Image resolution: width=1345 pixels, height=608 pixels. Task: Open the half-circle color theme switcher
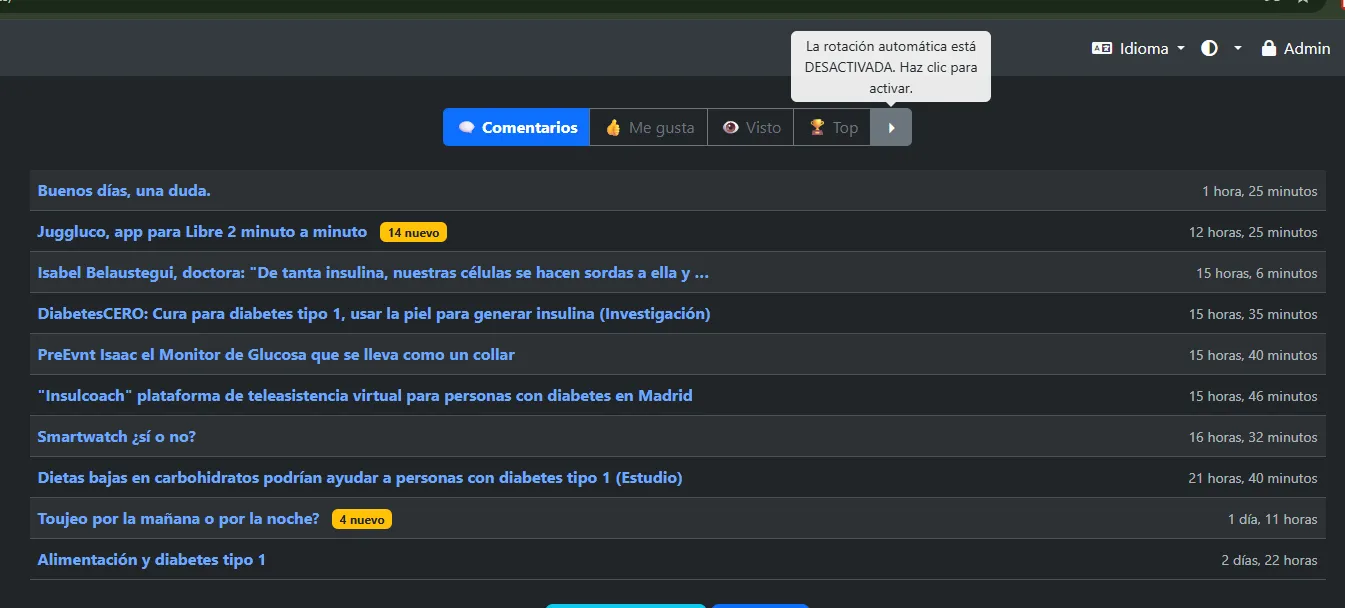pos(1221,48)
